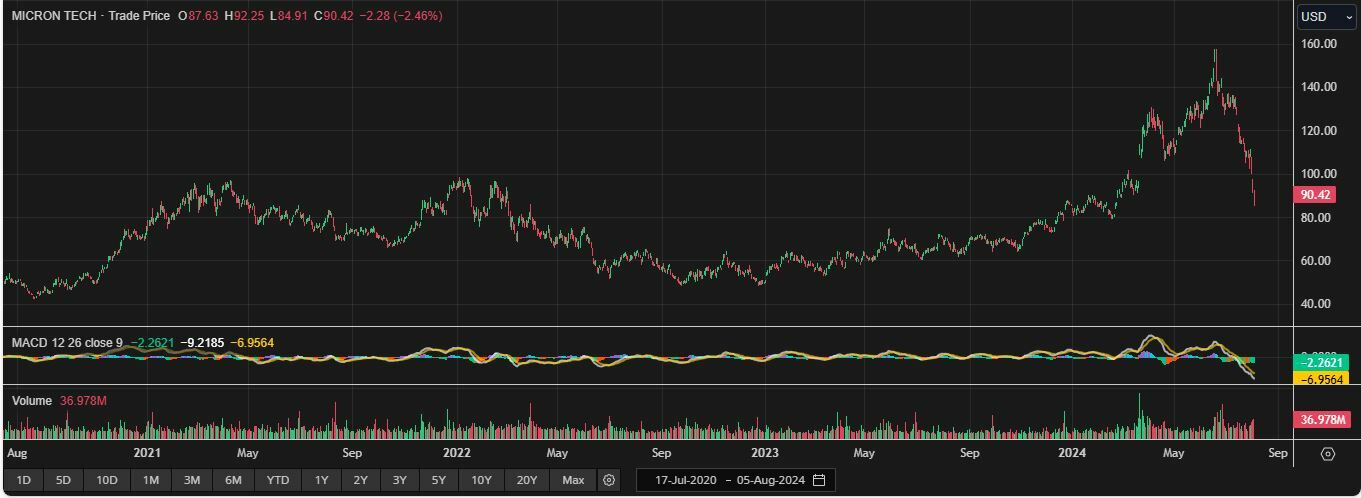Click the 120.00 price axis label

(x=1319, y=131)
